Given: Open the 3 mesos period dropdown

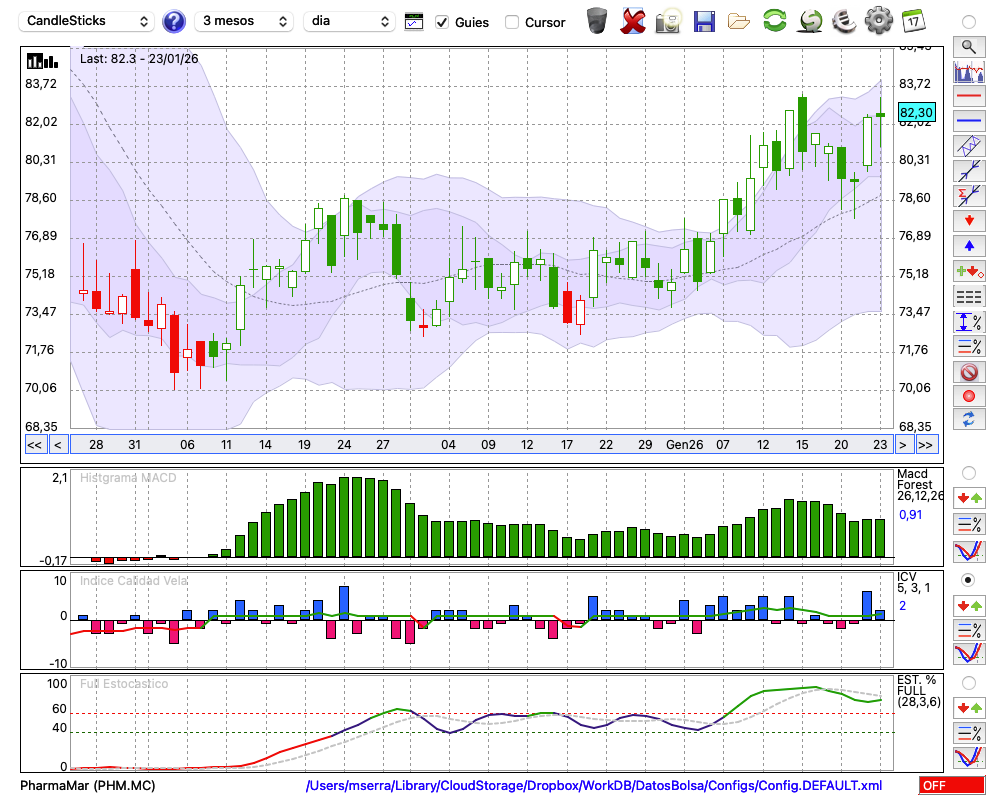Looking at the screenshot, I should (x=244, y=21).
